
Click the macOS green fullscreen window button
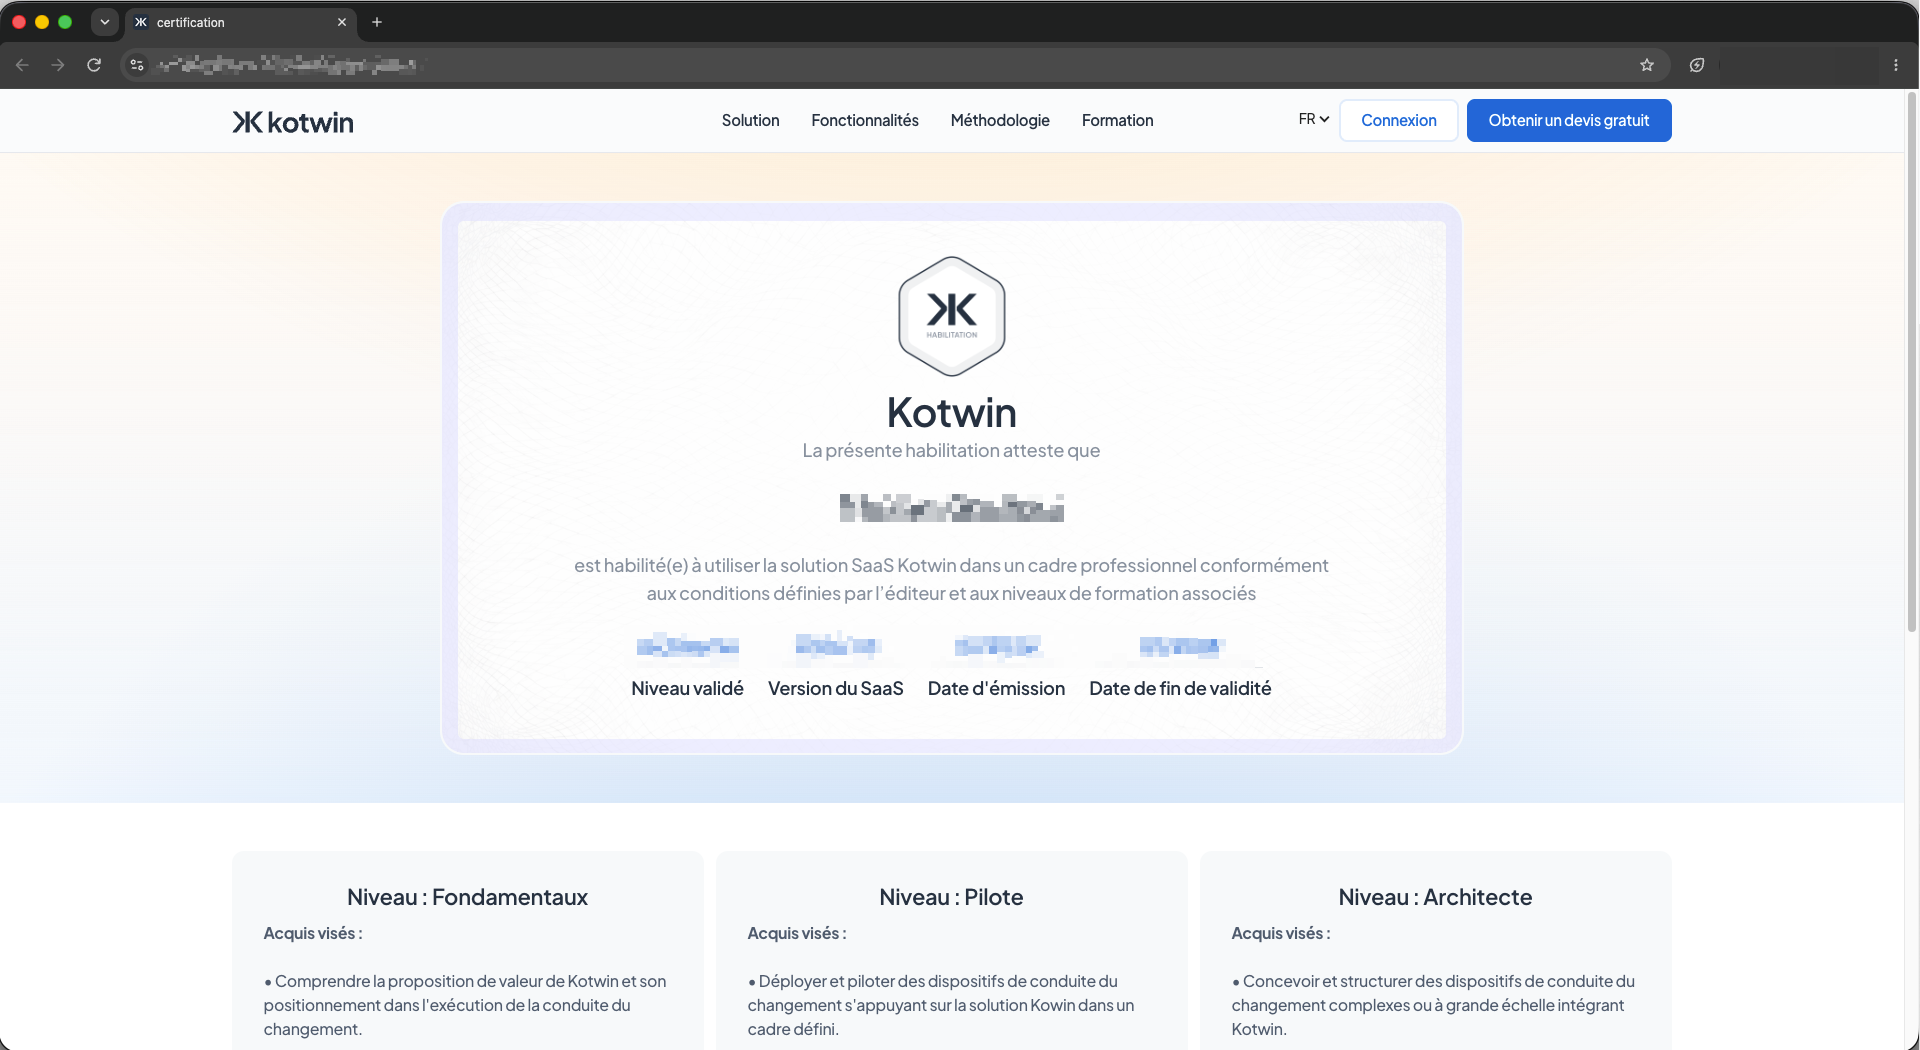point(65,22)
